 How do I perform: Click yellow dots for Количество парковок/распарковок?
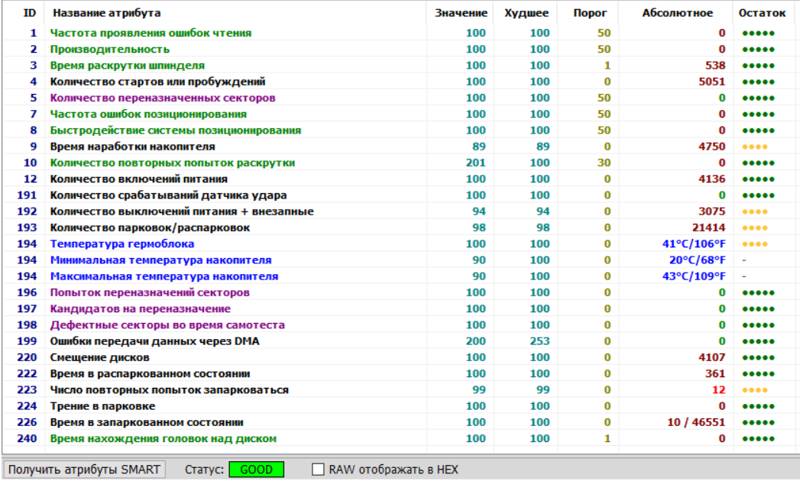[x=755, y=228]
